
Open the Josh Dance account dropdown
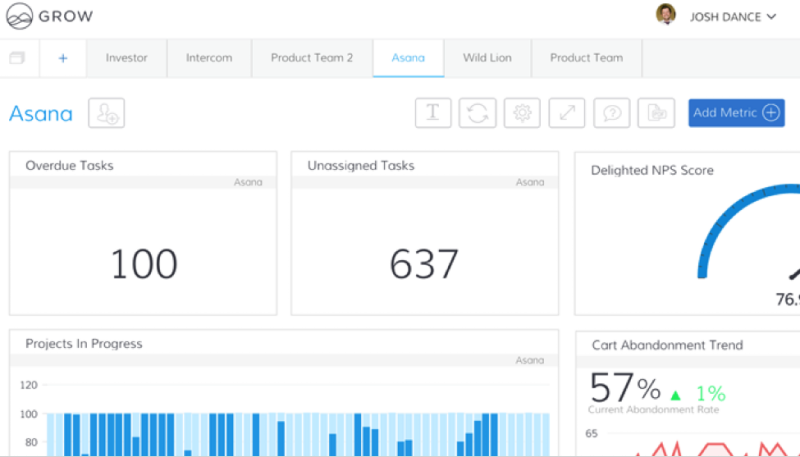coord(733,17)
